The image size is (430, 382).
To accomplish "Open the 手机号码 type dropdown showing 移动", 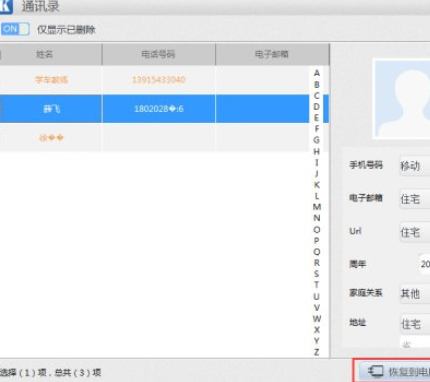I will pos(415,166).
